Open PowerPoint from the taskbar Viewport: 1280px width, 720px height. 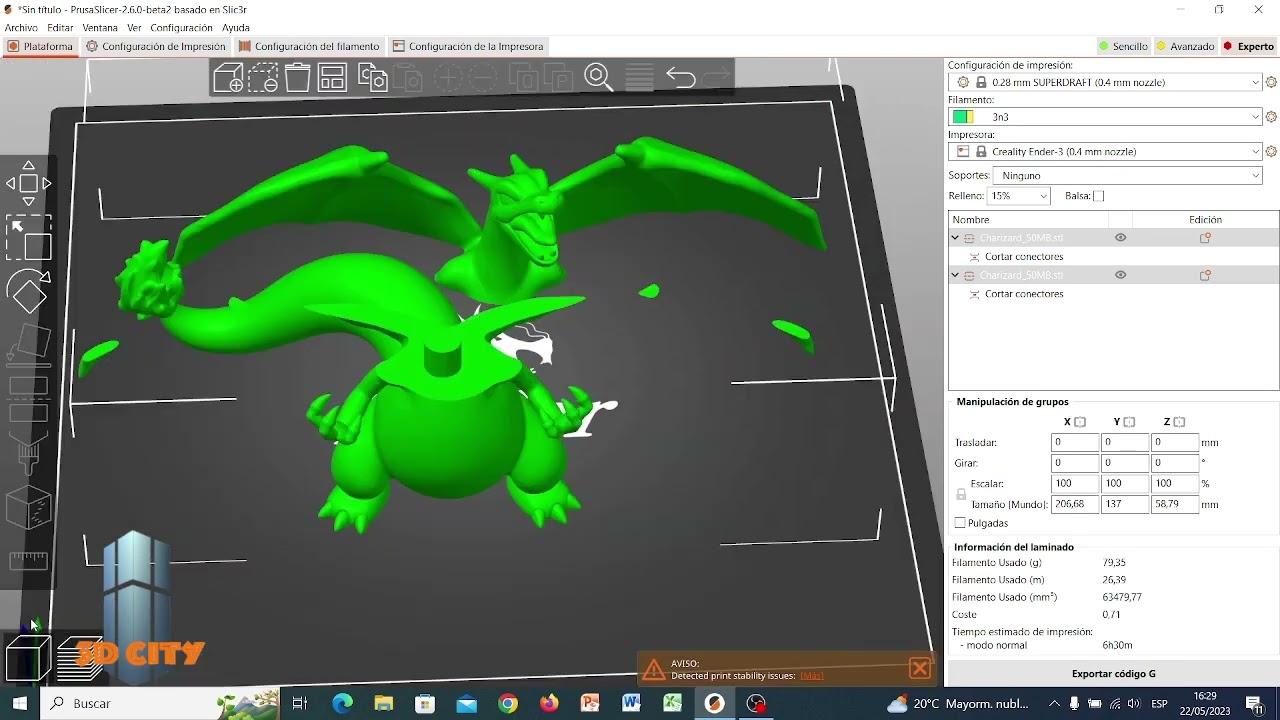589,703
